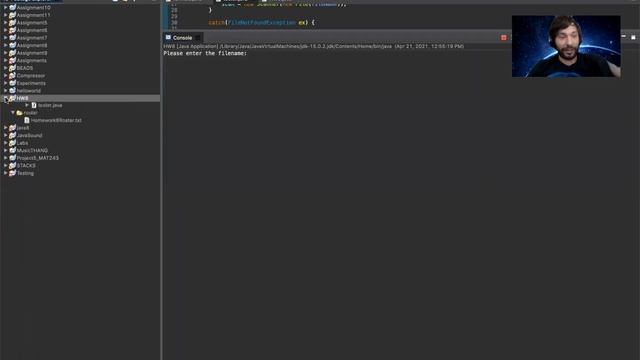The image size is (640, 360).
Task: Click the STACKS project icon
Action: [x=12, y=165]
